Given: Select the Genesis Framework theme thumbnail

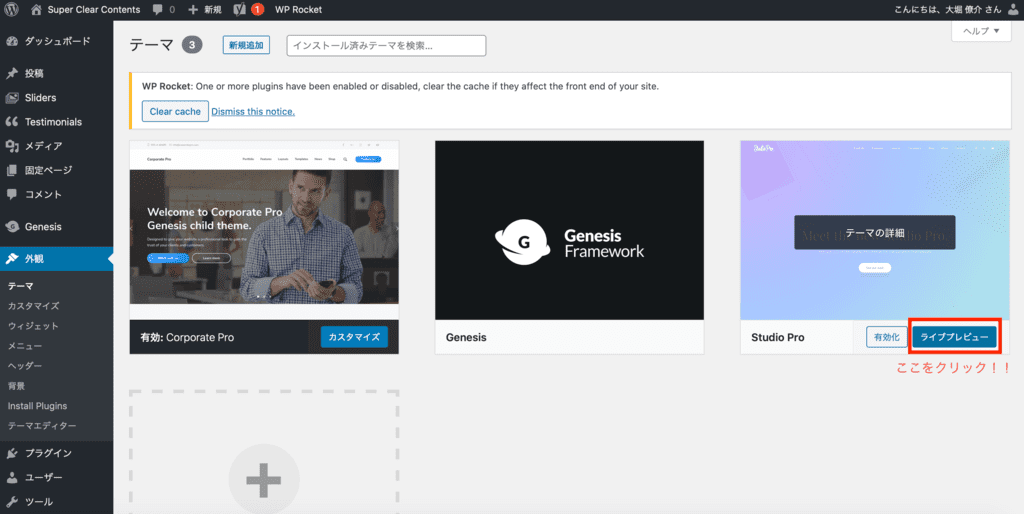Looking at the screenshot, I should [x=569, y=230].
